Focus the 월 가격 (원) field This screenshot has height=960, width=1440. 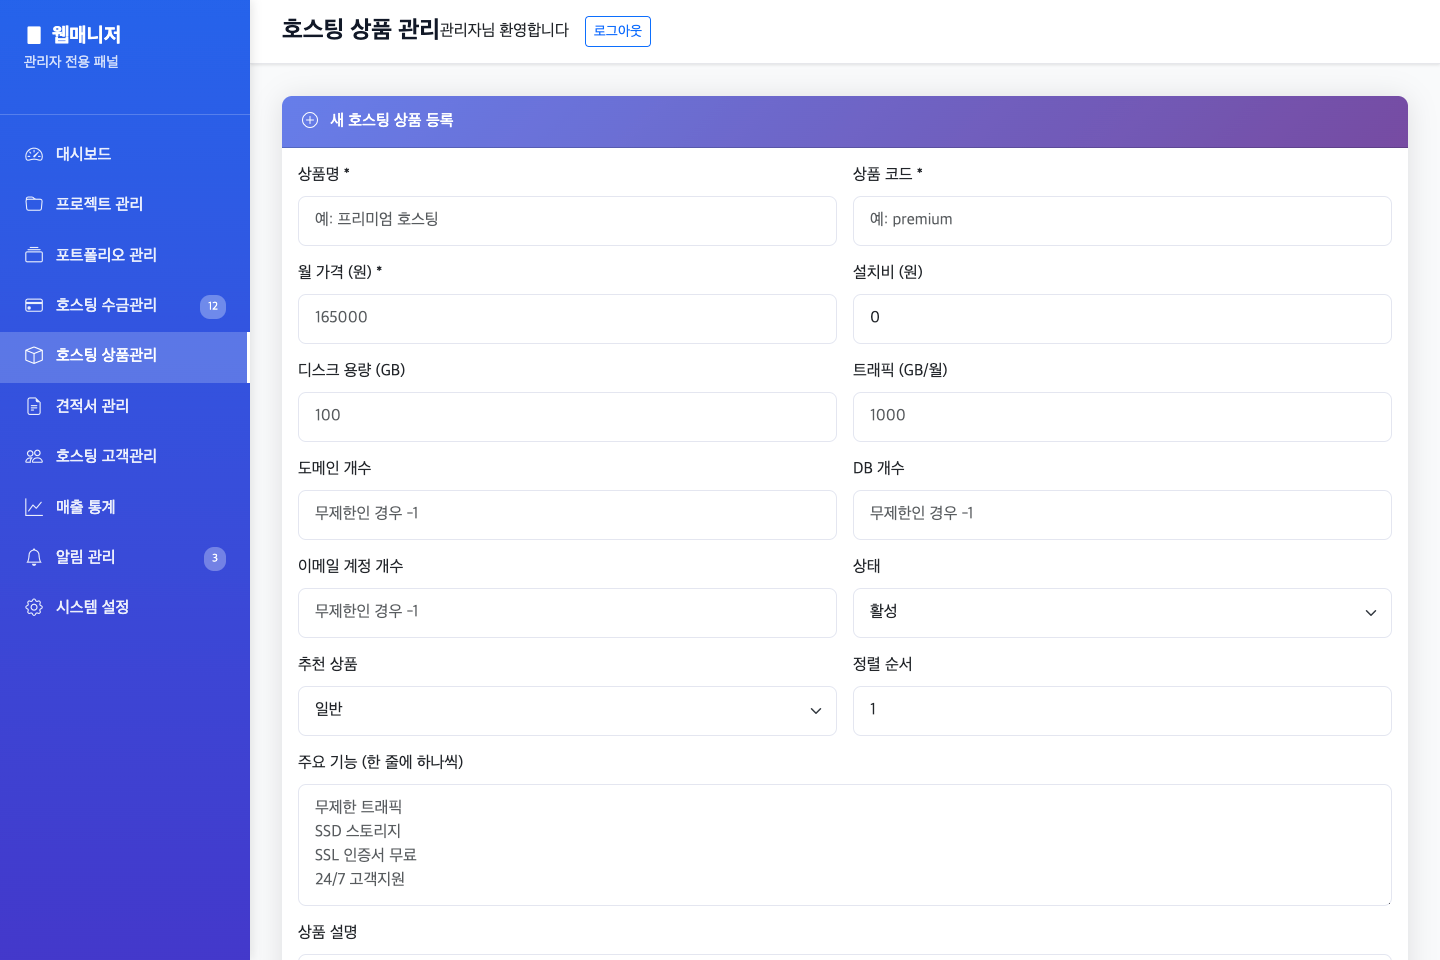(x=567, y=319)
